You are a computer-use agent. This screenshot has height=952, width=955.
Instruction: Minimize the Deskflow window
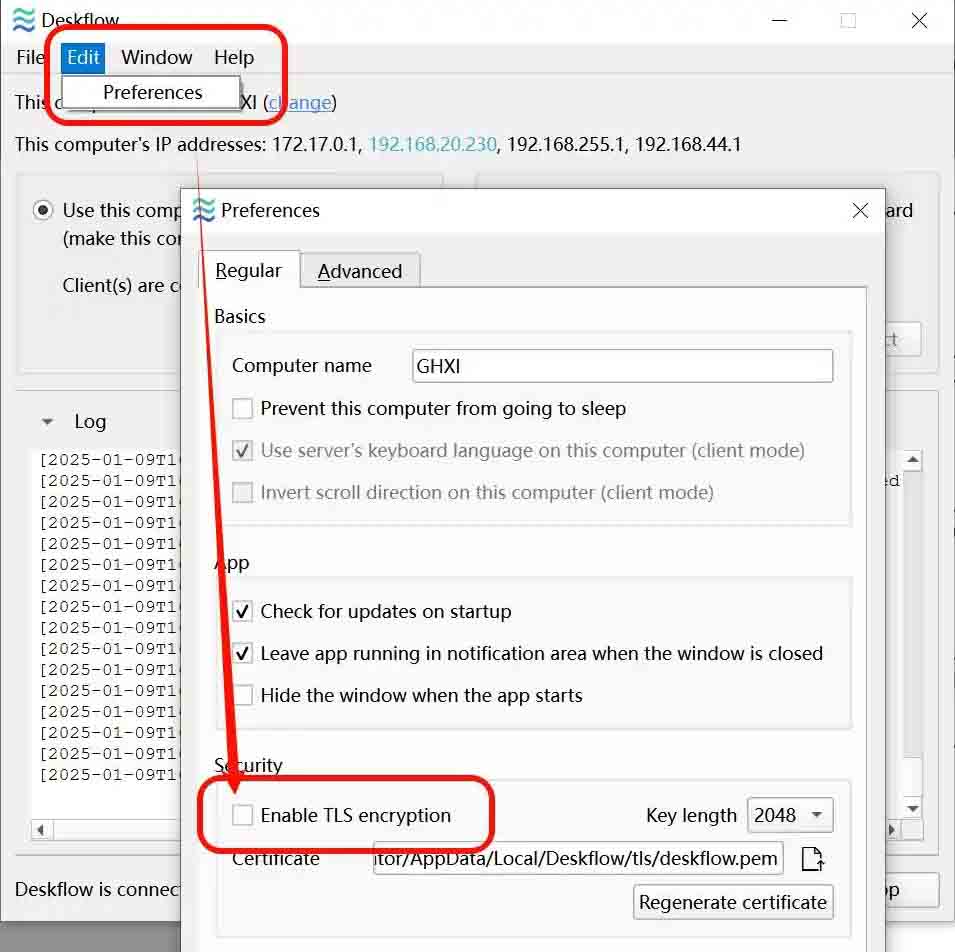[780, 20]
